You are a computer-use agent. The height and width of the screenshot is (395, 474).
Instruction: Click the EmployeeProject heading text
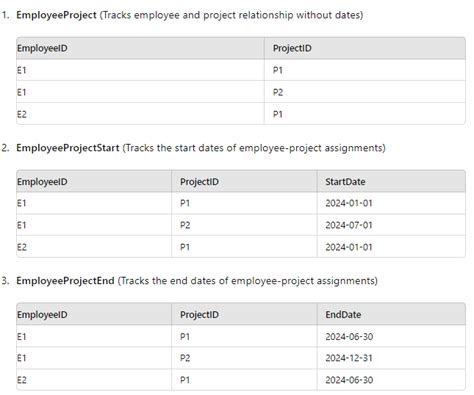pos(56,15)
